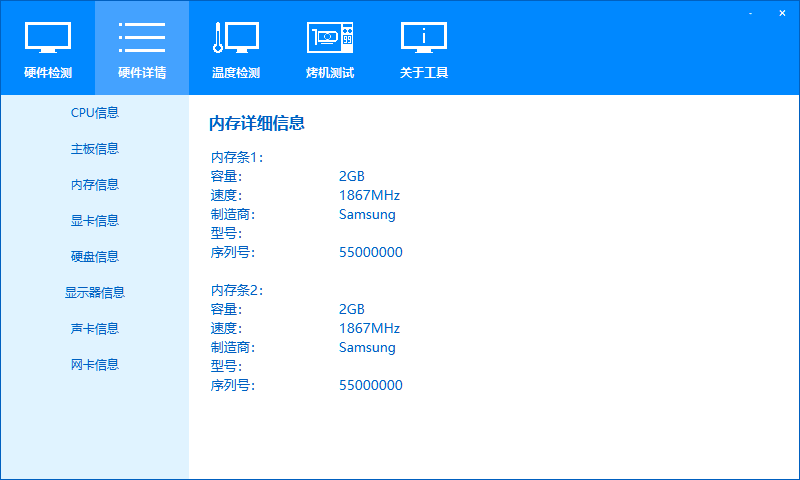
Task: Click the 55000000 serial number under 内存条2
Action: [371, 385]
